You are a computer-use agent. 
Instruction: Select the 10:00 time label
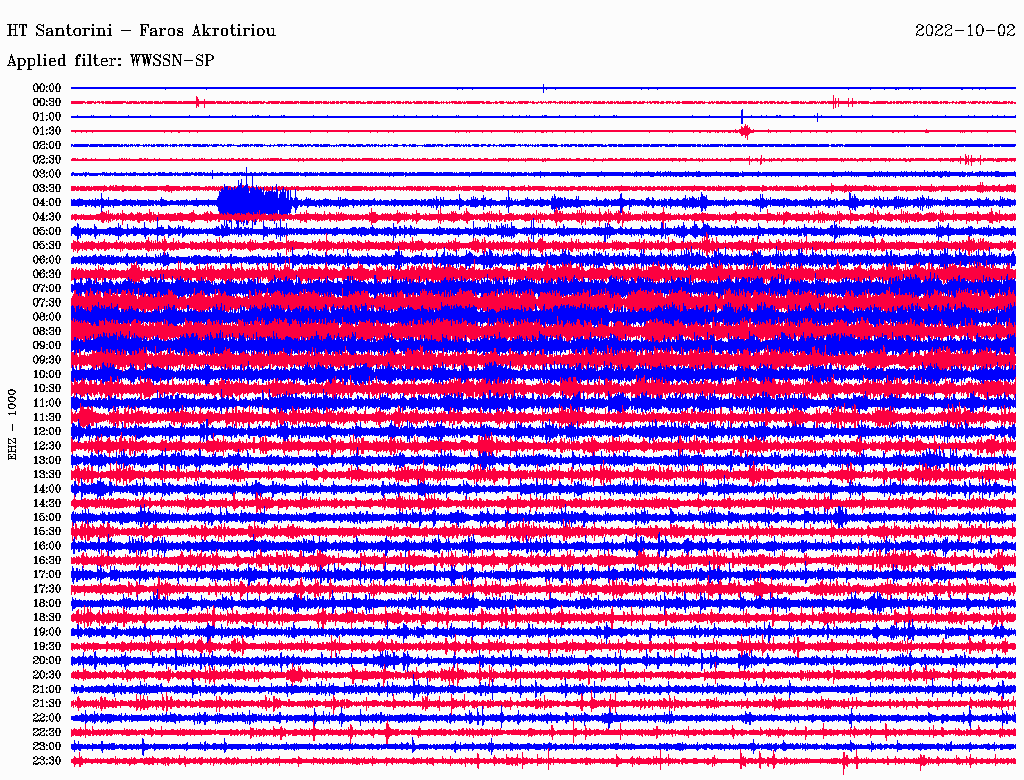[47, 374]
